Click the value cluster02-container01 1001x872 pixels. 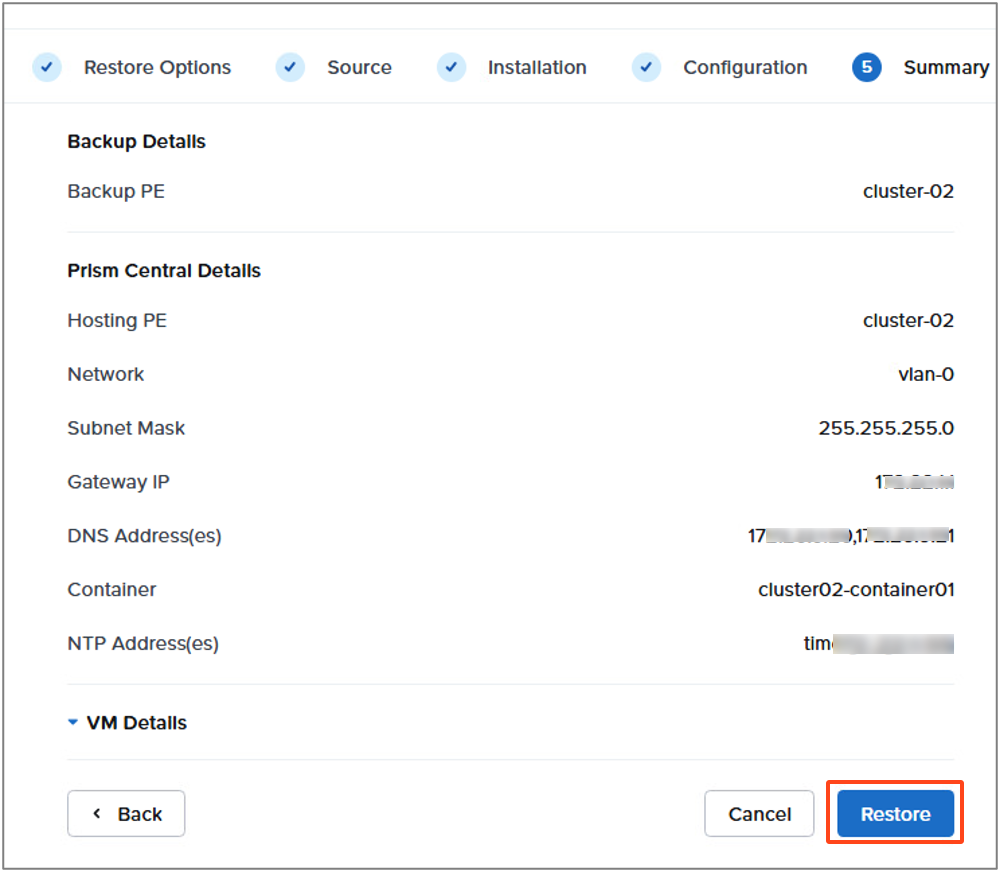856,589
